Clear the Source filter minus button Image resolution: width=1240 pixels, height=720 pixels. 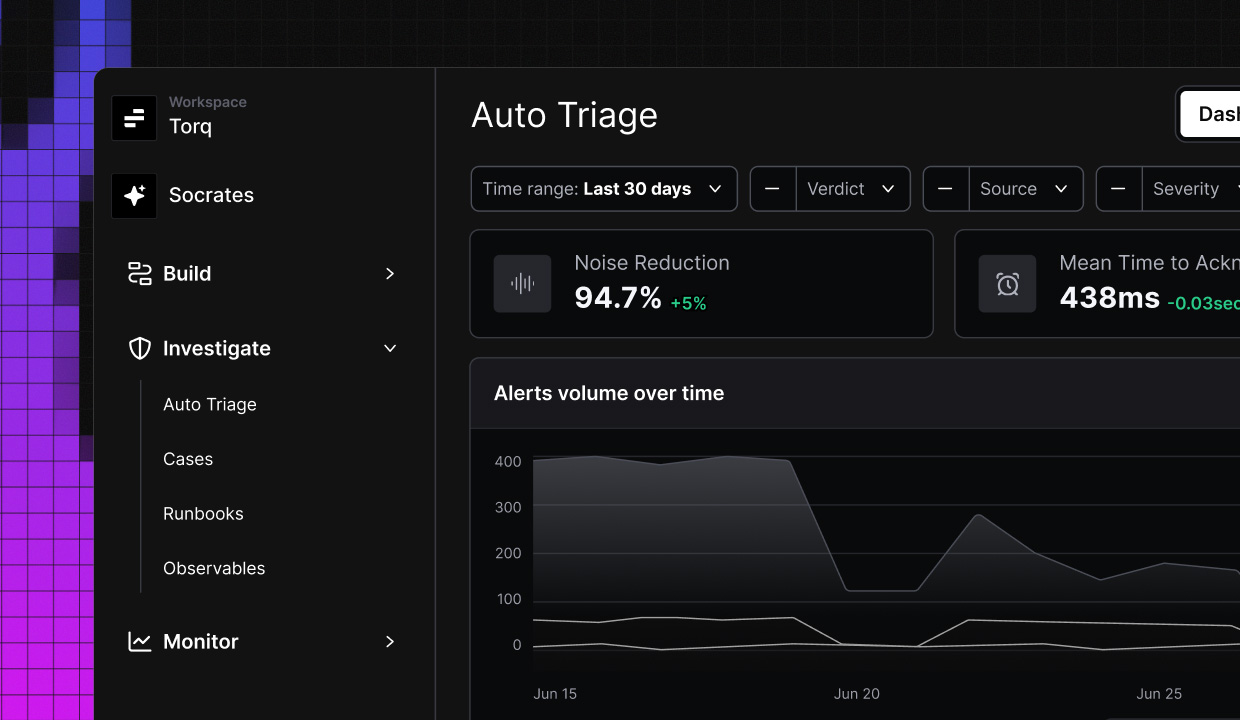[x=945, y=189]
